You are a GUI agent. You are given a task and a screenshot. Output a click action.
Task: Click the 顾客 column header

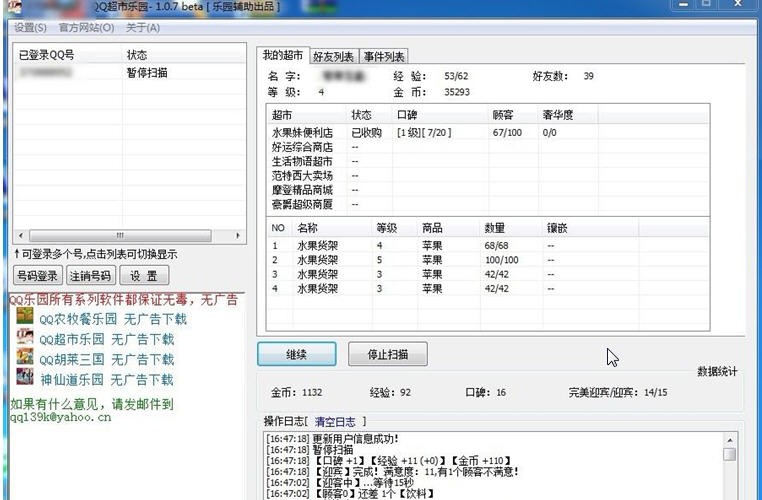[x=513, y=115]
